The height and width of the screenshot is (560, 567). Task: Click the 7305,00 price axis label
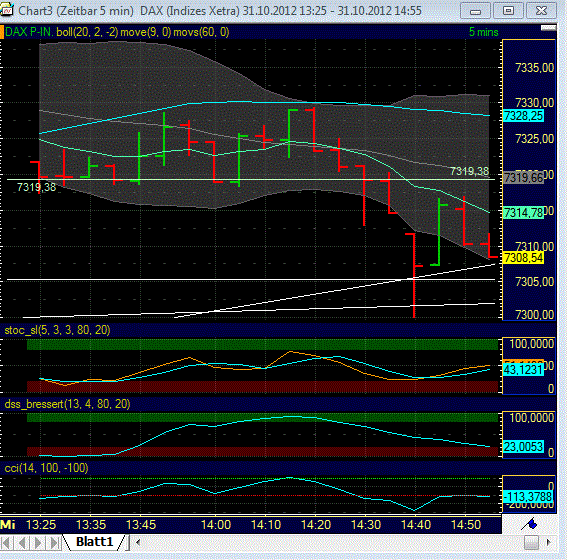point(534,282)
